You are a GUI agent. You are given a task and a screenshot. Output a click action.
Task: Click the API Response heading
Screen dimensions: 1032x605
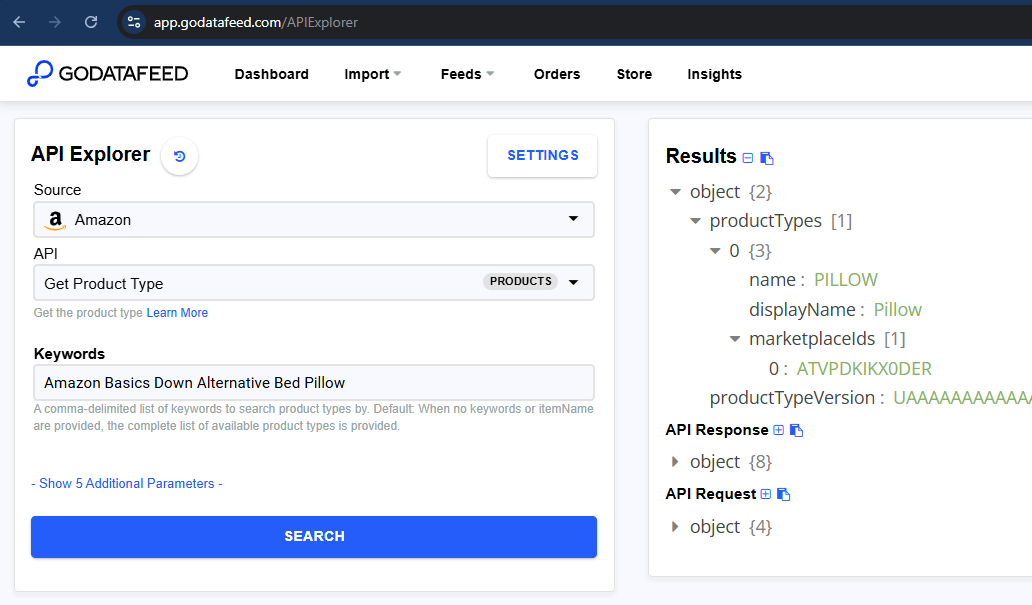(x=717, y=430)
